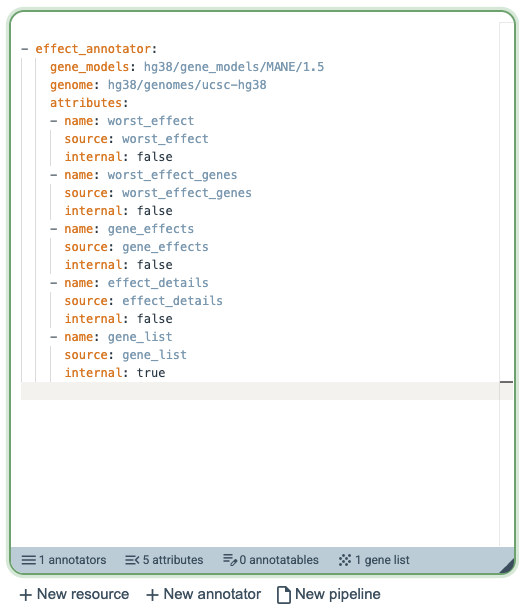Collapse the gene_list attribute dash
Viewport: 528px width, 609px height.
54,337
